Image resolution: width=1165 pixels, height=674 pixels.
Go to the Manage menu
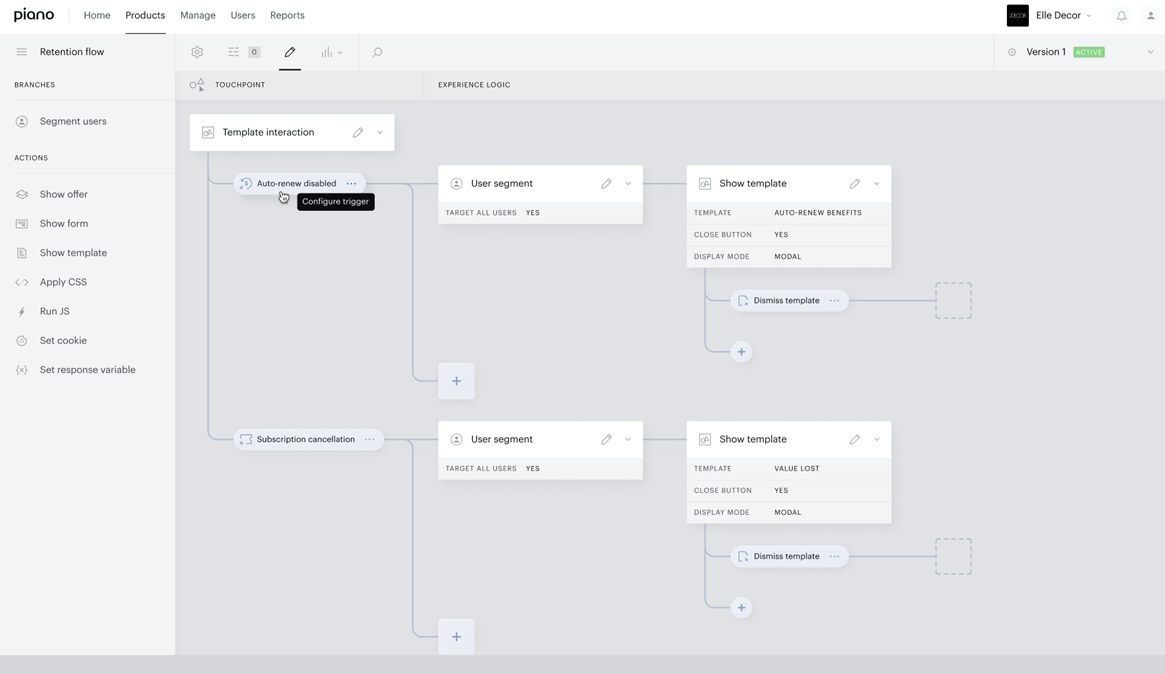pyautogui.click(x=198, y=16)
